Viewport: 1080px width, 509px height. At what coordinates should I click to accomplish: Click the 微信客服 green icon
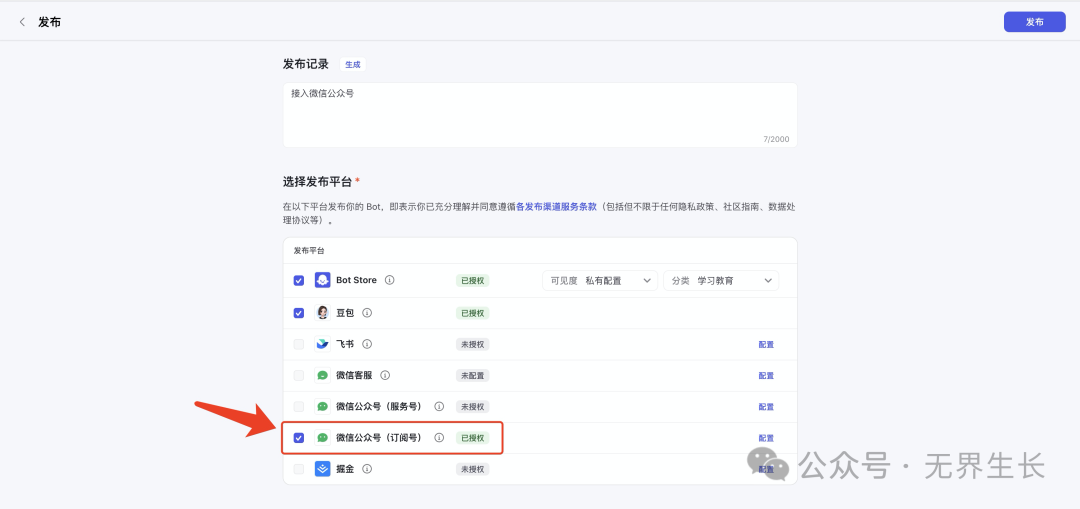[322, 375]
